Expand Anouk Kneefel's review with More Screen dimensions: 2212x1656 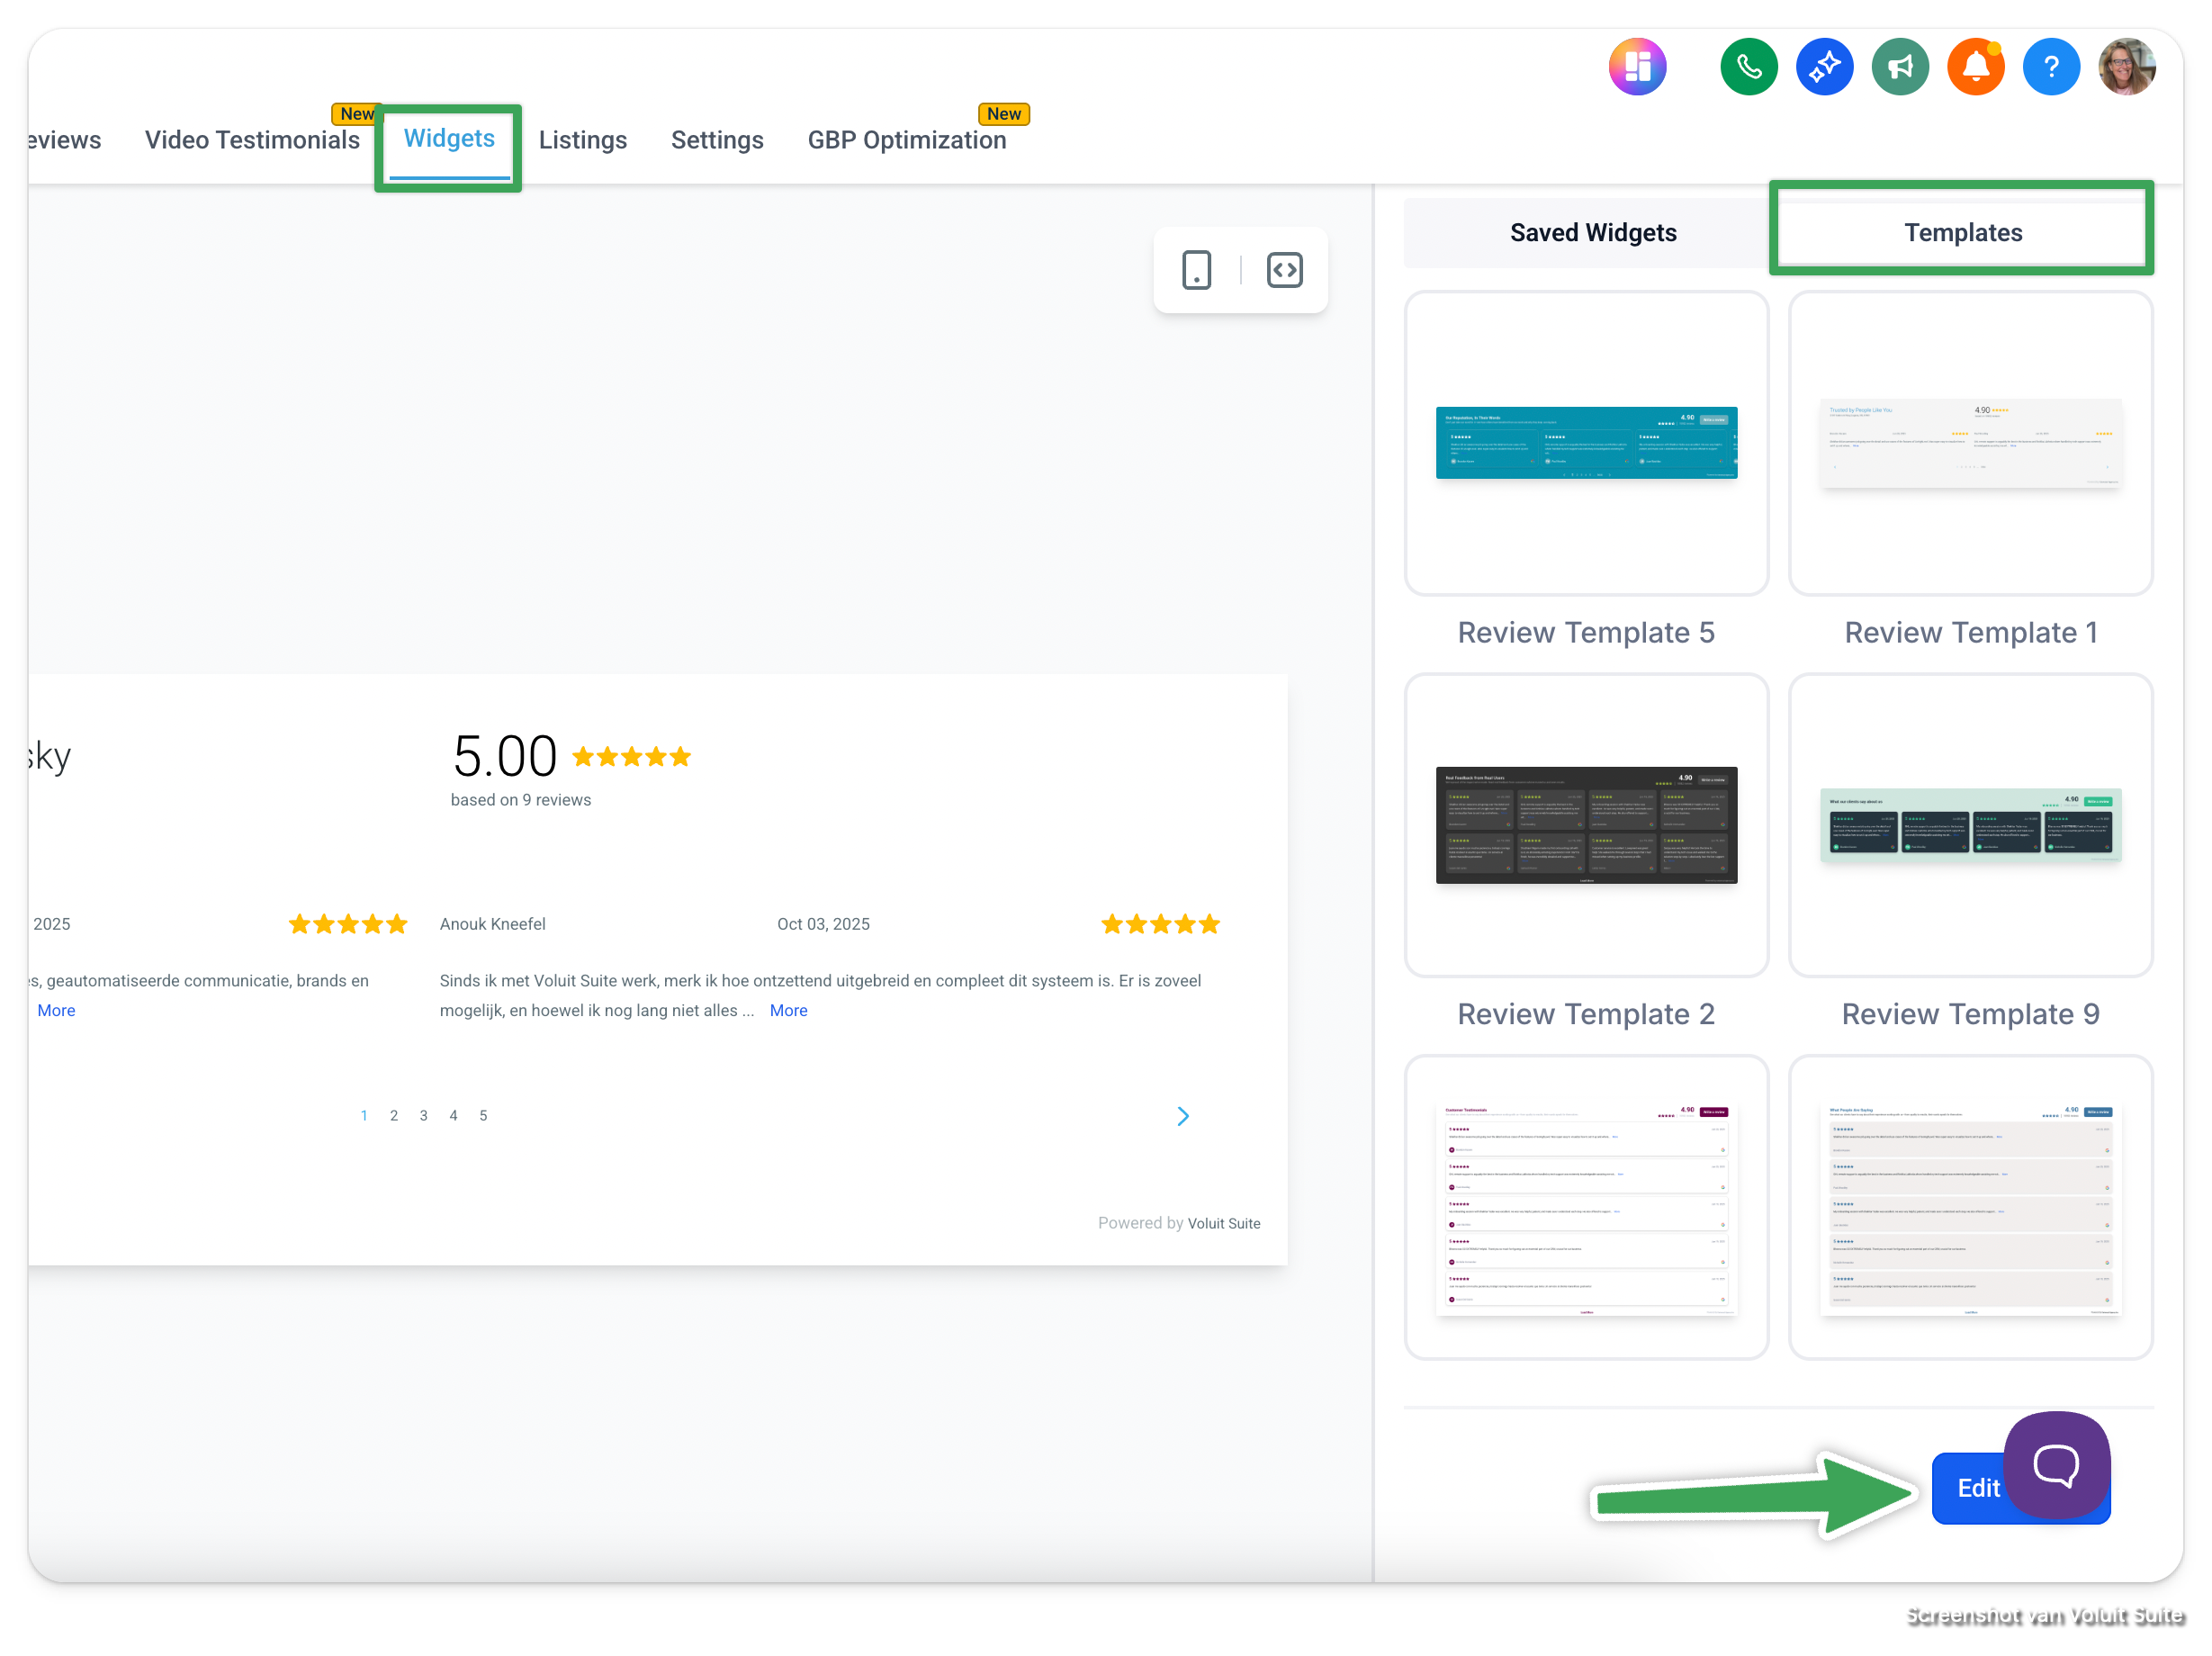(x=788, y=1010)
